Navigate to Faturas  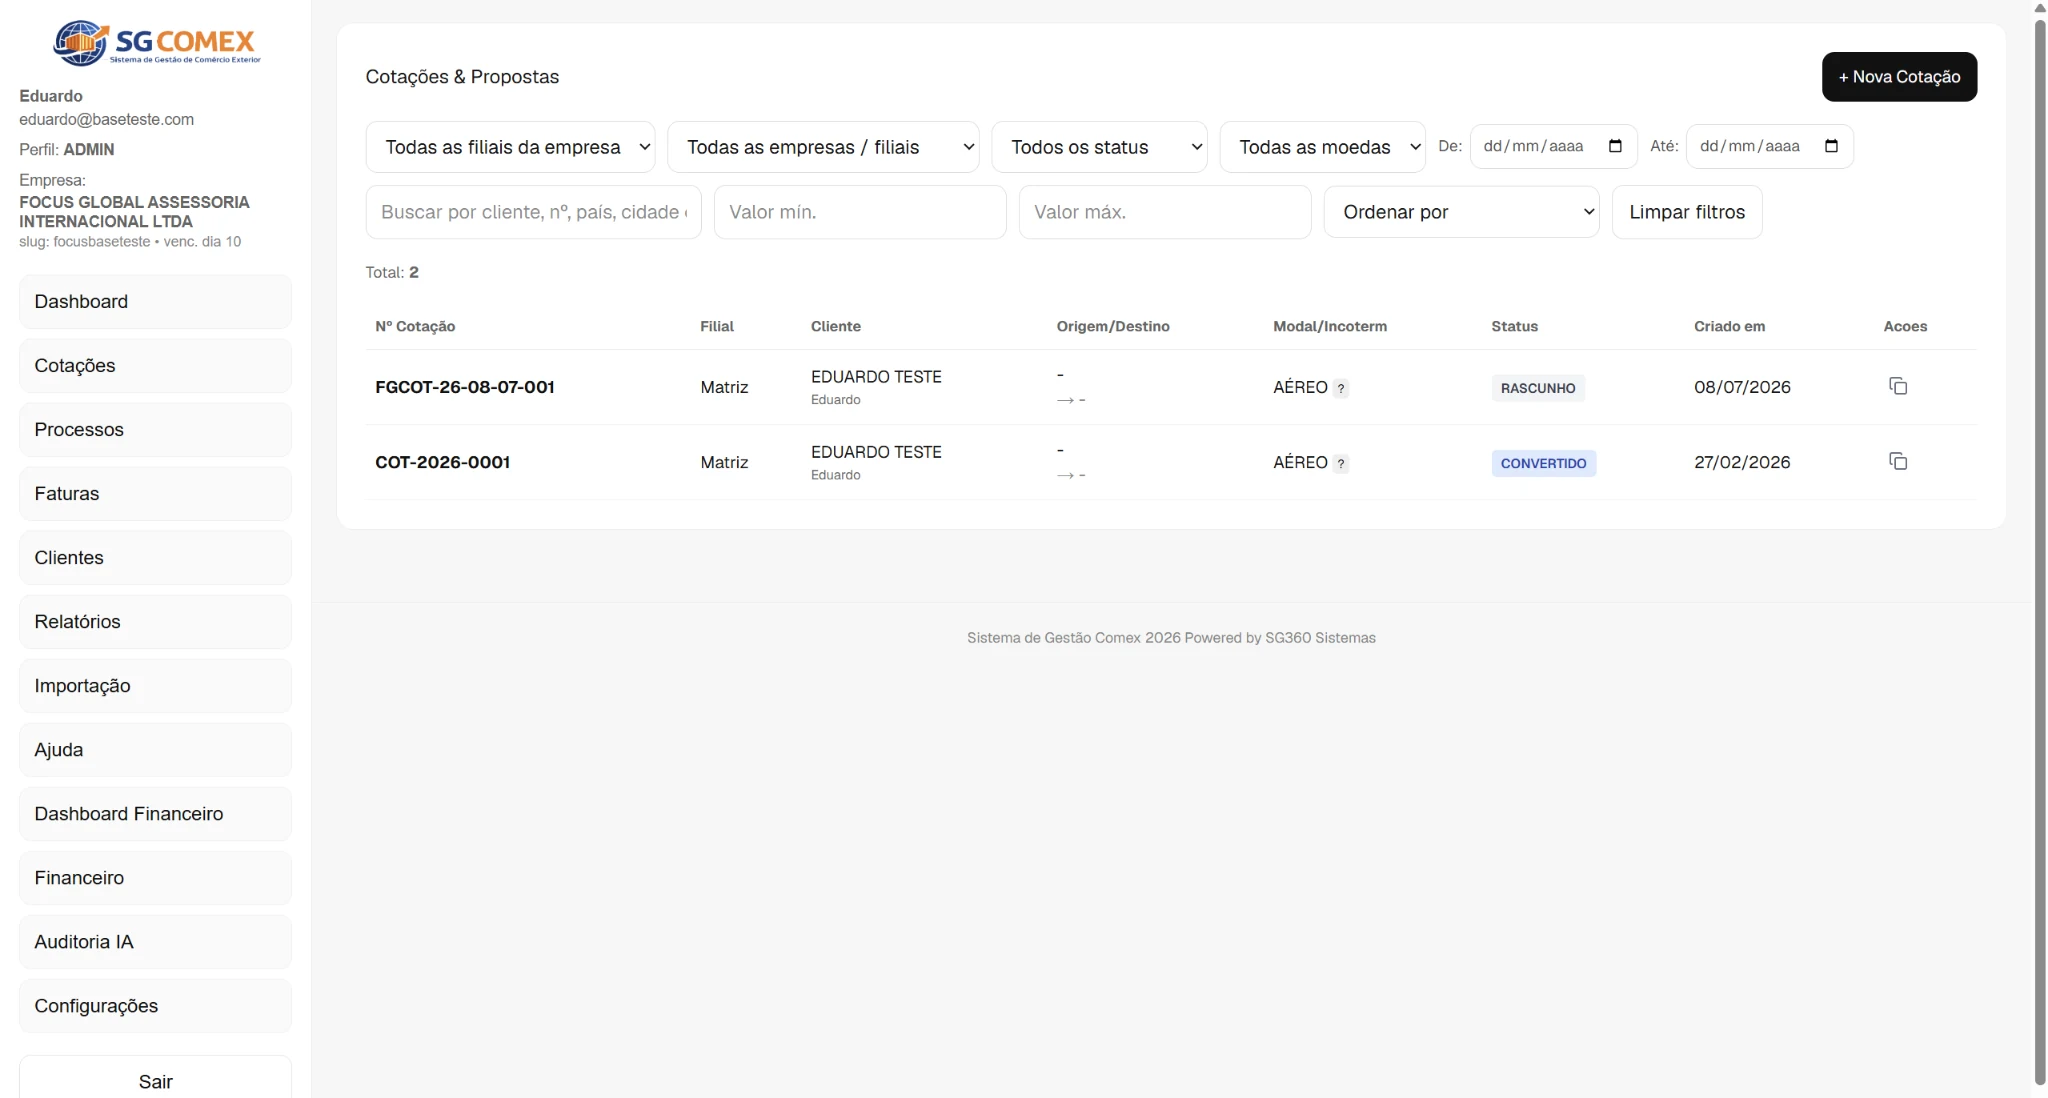(x=155, y=494)
